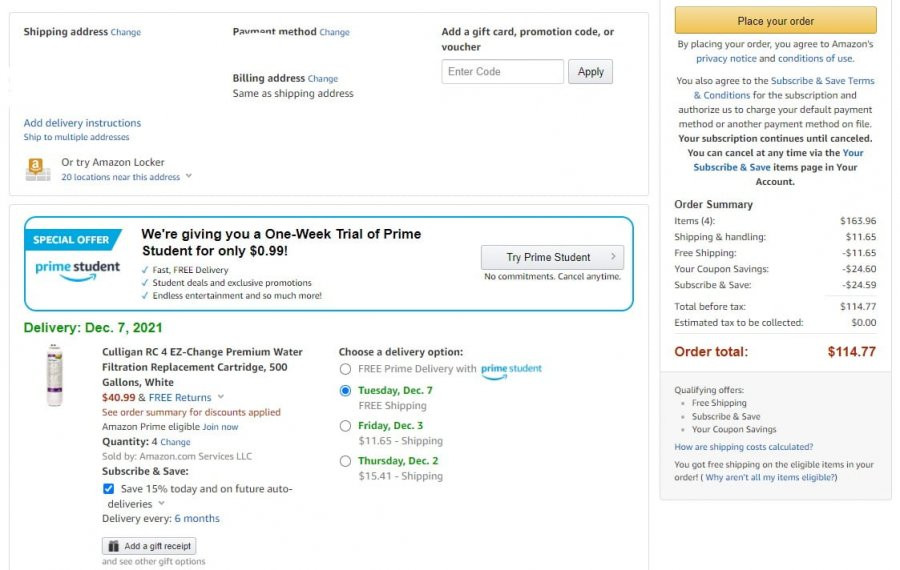Open Add delivery instructions link

tap(82, 123)
